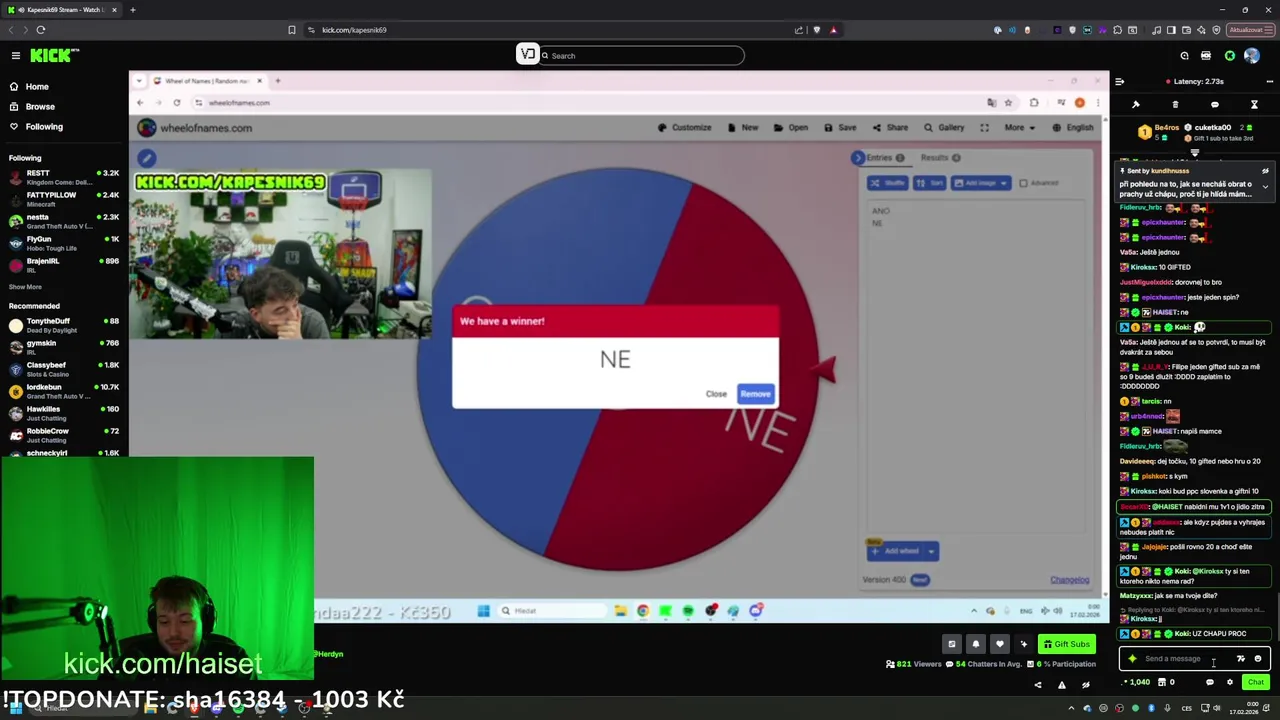Open the chat identity bubble icon
The height and width of the screenshot is (720, 1280).
(x=1209, y=682)
